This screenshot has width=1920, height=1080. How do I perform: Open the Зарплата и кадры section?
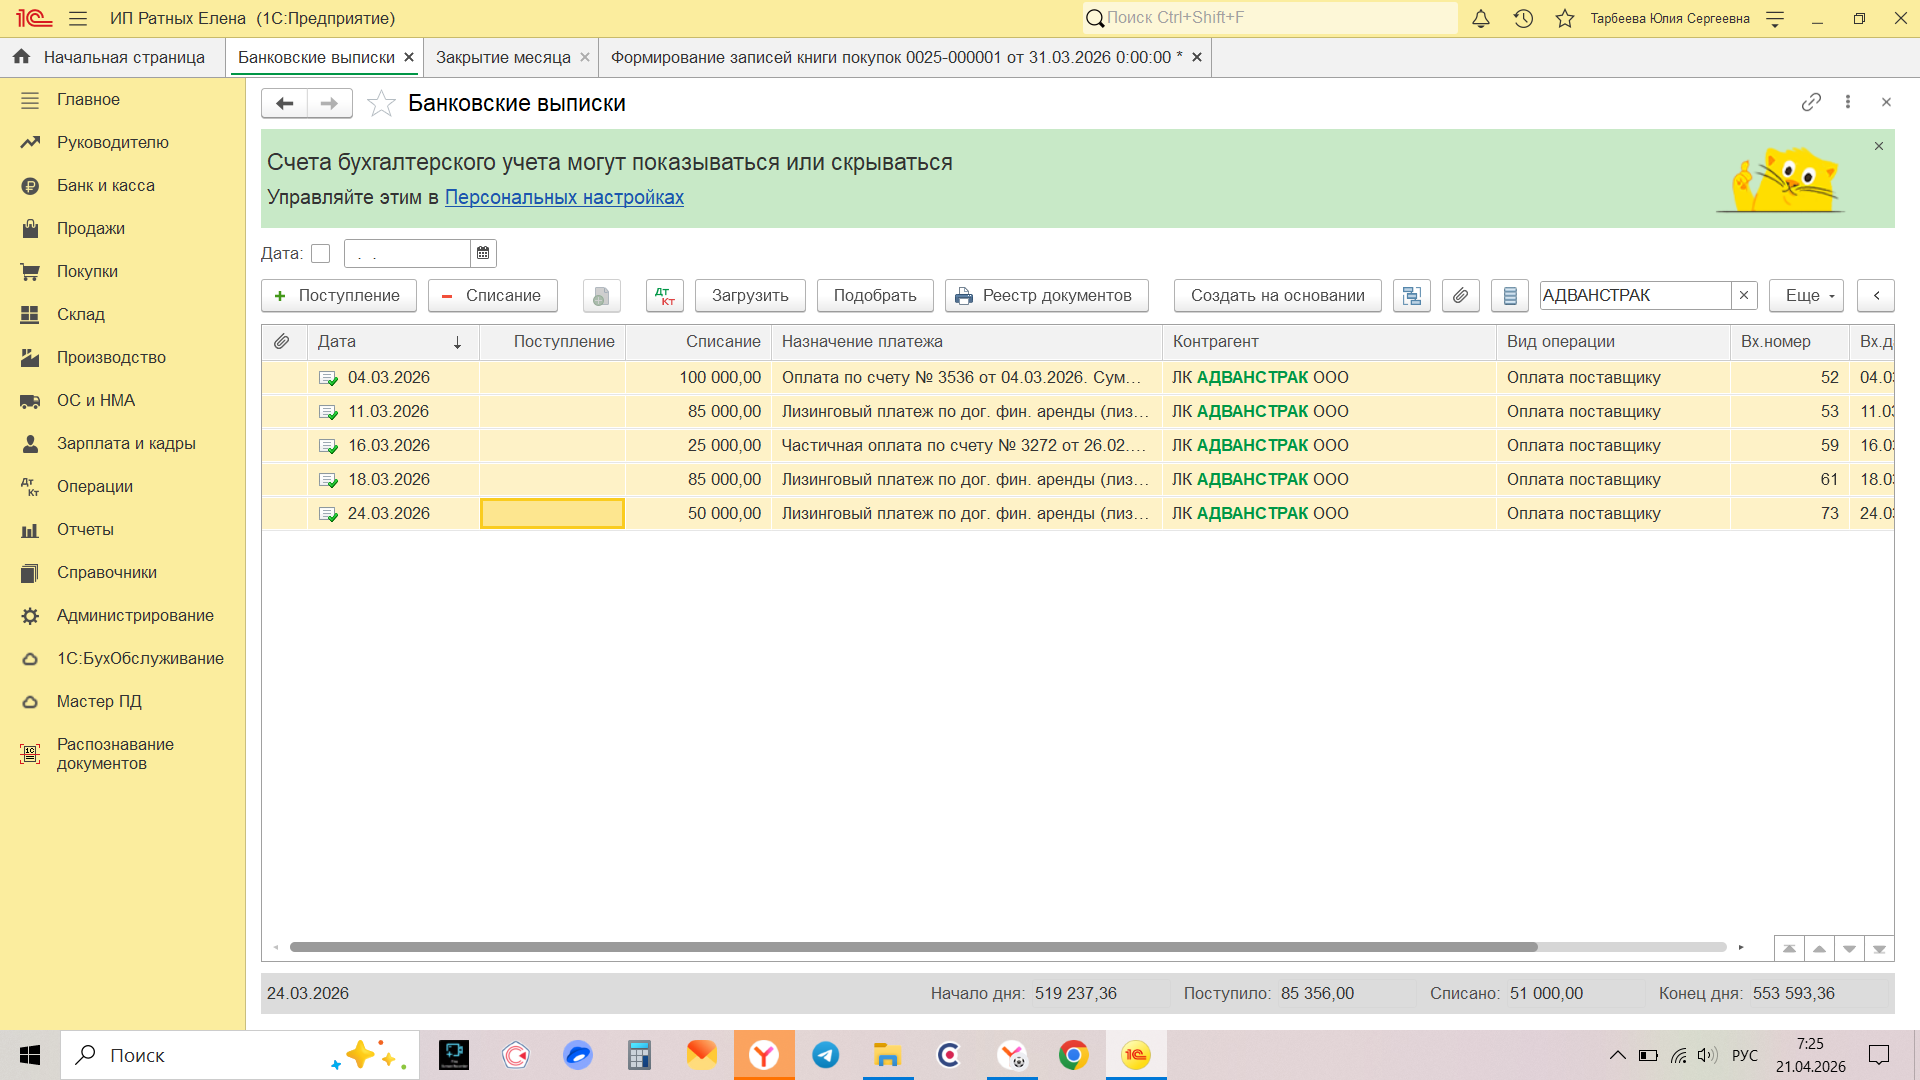tap(126, 443)
